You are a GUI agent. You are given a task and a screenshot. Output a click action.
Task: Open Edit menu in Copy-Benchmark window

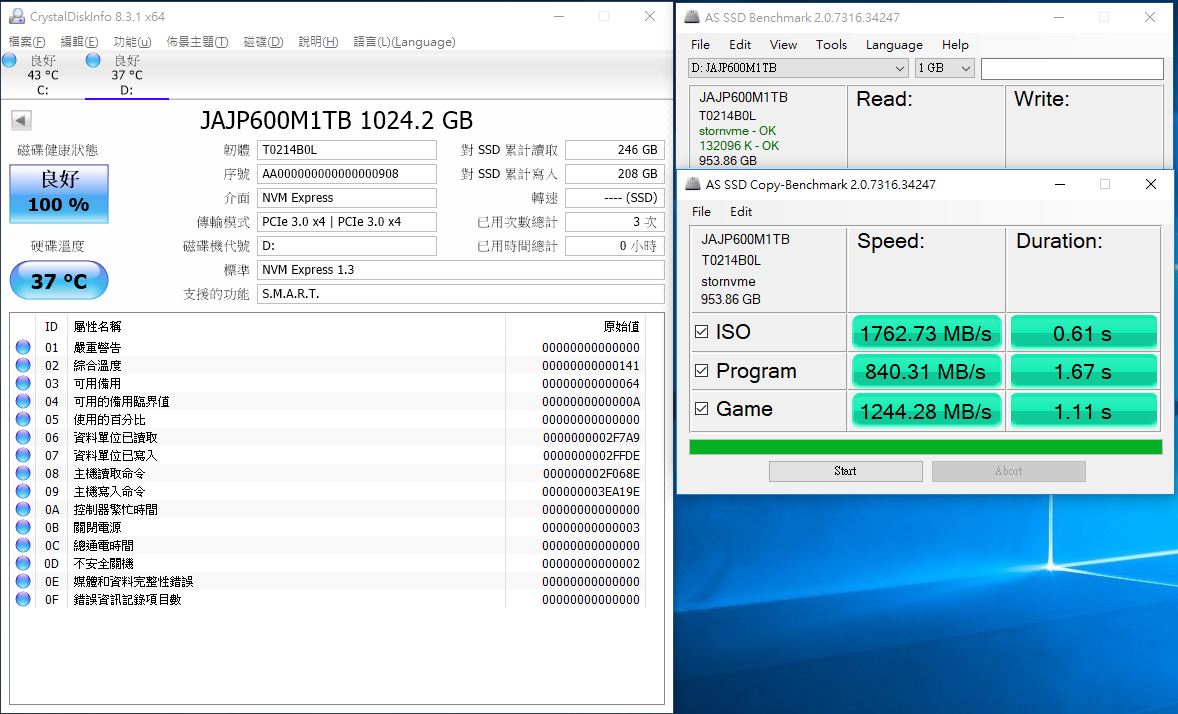[x=741, y=212]
